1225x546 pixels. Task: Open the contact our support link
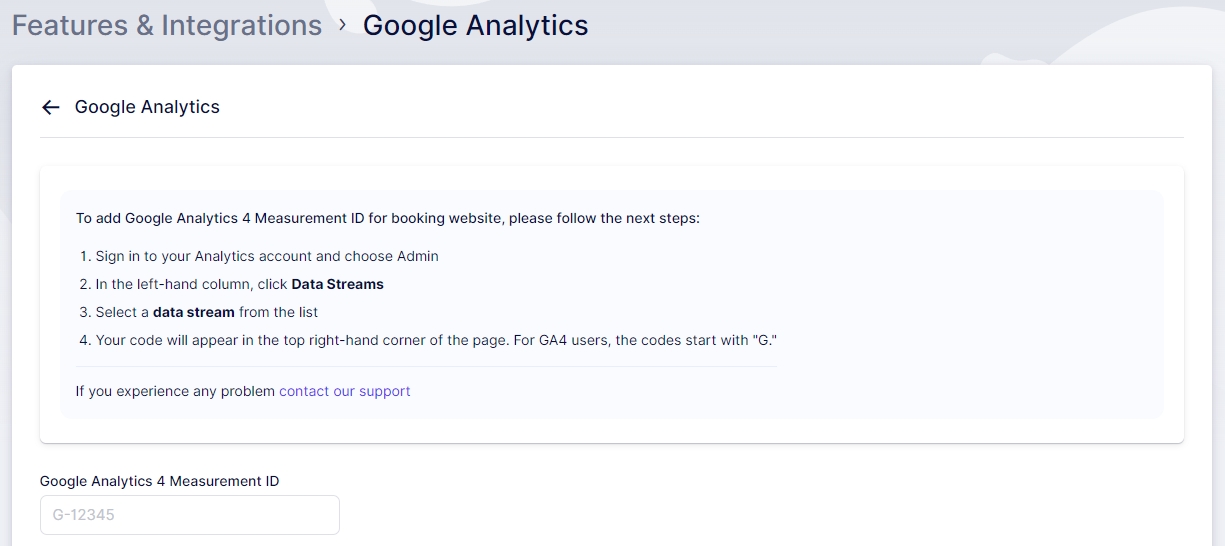[x=344, y=391]
